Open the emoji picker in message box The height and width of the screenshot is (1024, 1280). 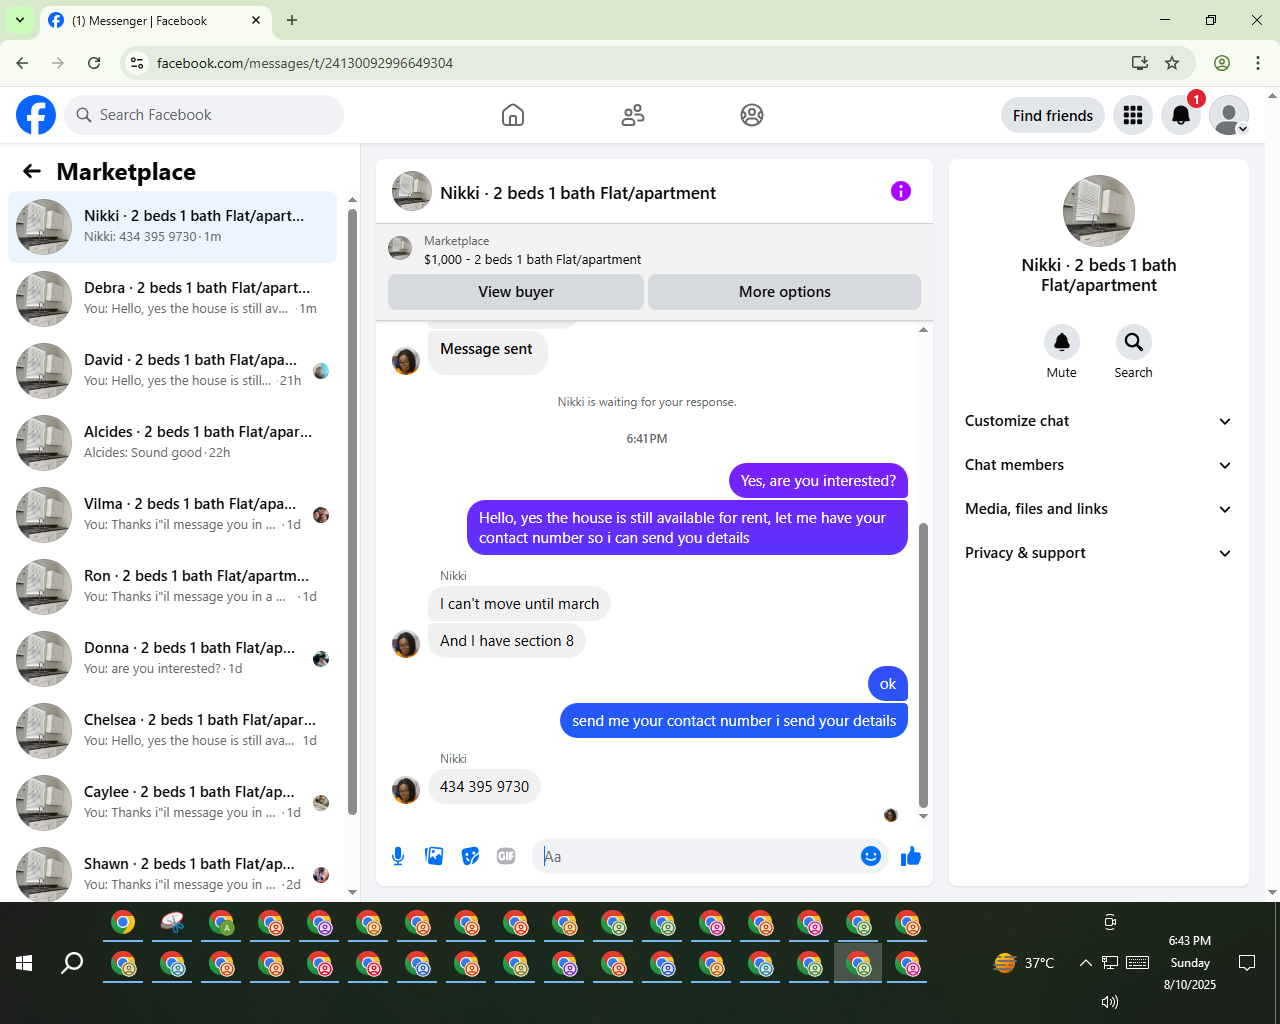coord(871,856)
